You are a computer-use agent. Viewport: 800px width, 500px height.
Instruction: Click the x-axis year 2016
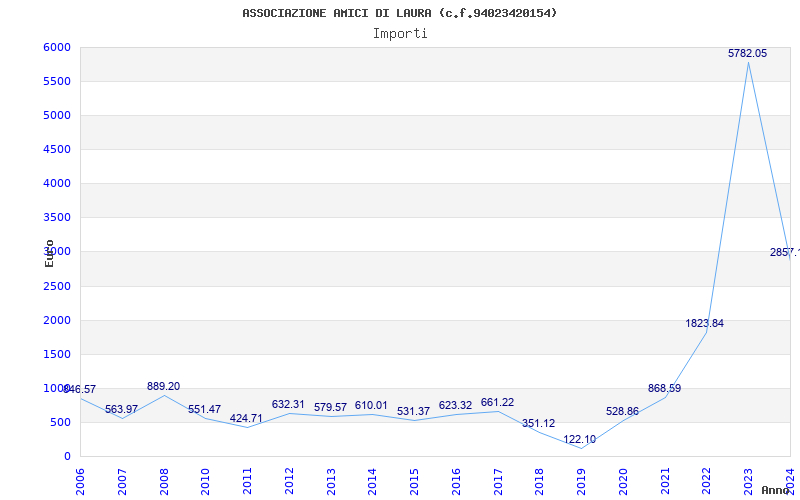[456, 482]
